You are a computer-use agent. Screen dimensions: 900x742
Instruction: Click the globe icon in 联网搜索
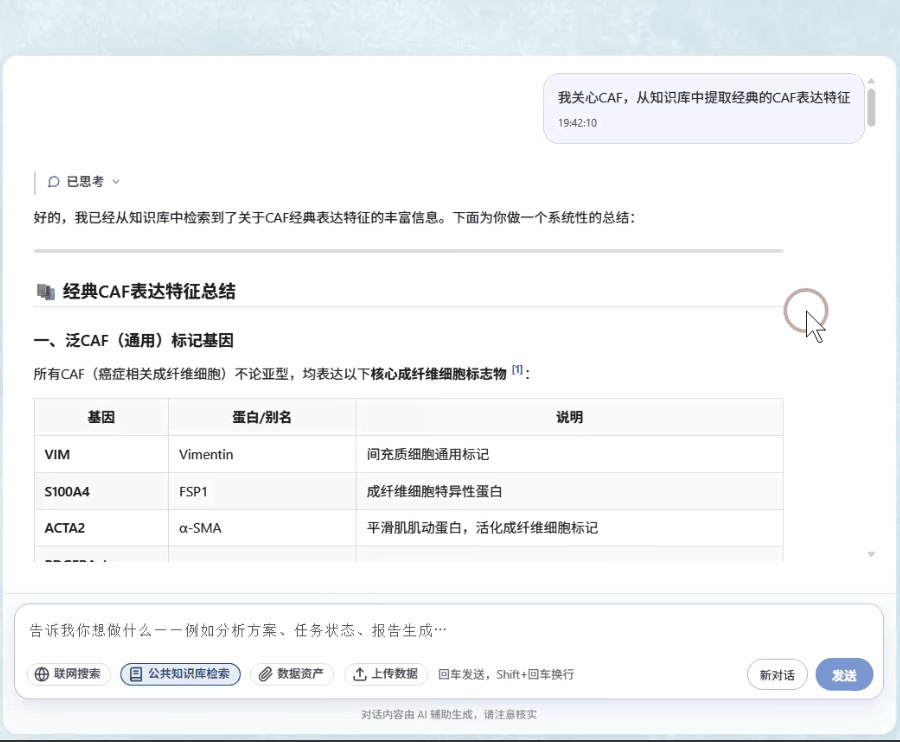pyautogui.click(x=42, y=674)
